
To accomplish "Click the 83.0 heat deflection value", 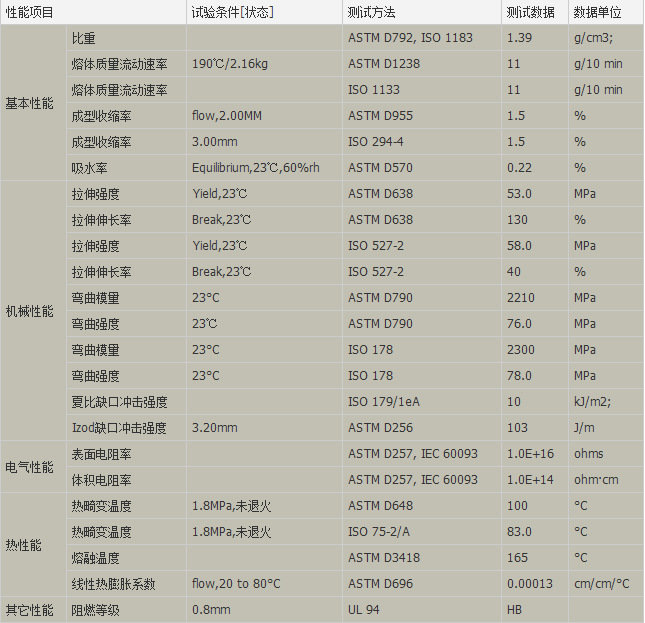I will (535, 532).
